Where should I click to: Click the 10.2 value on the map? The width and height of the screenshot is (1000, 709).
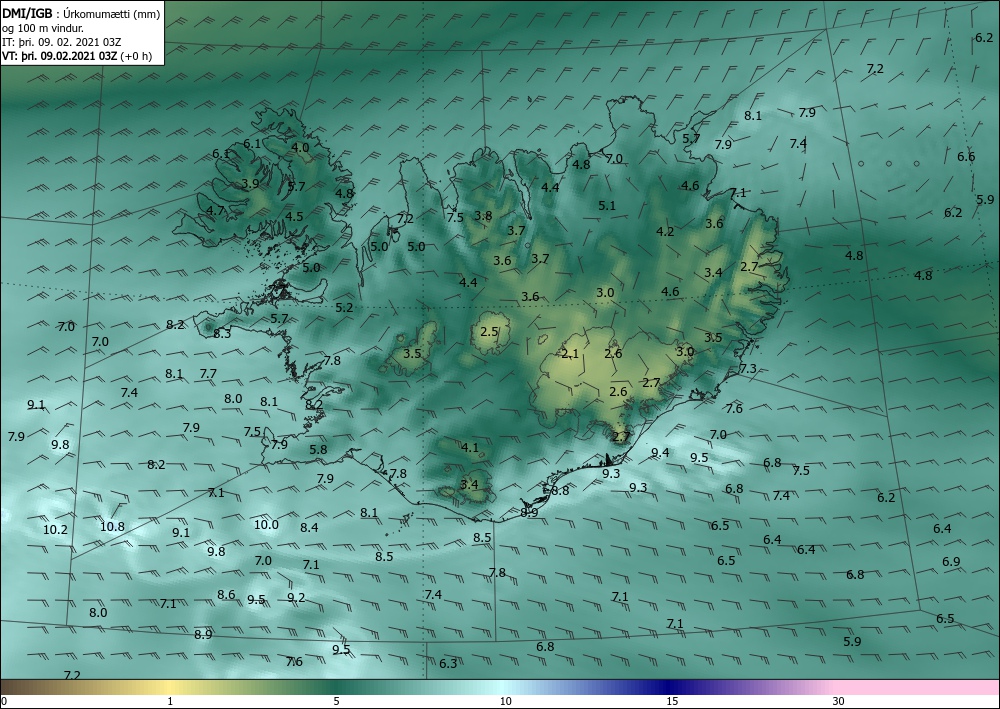(x=55, y=530)
